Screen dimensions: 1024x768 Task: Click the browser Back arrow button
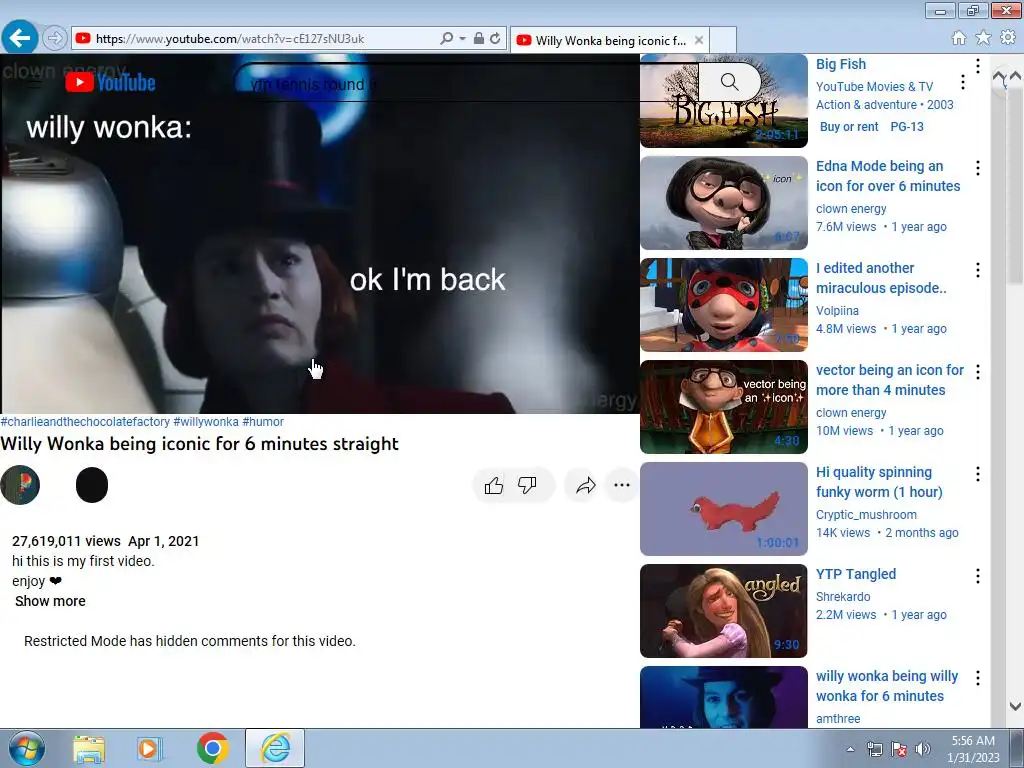(x=20, y=38)
